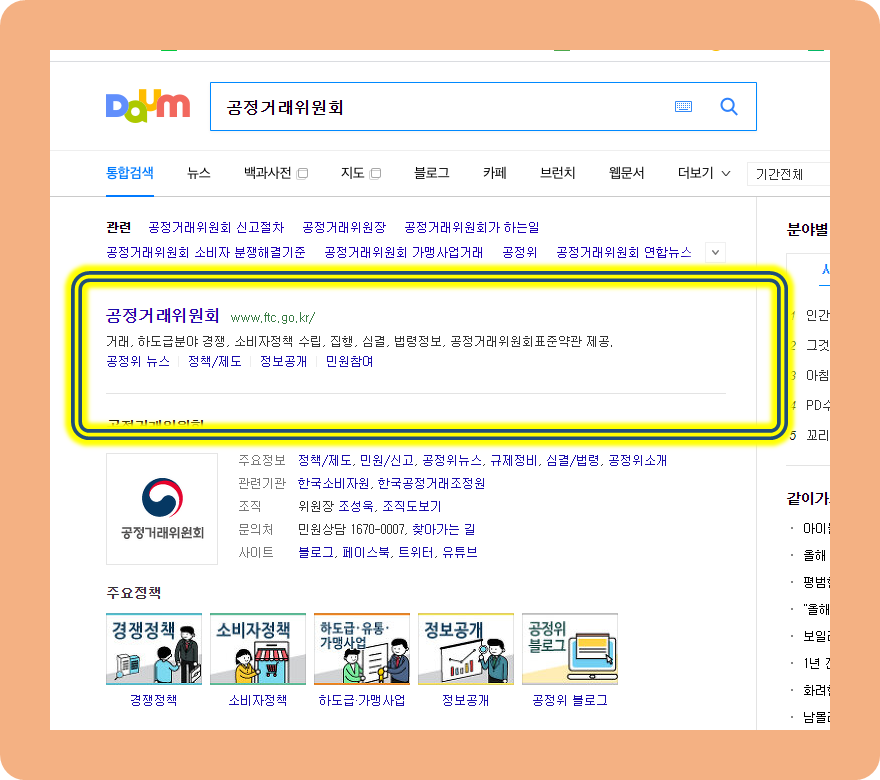880x780 pixels.
Task: Open the 소비자정책 caption link
Action: [258, 700]
